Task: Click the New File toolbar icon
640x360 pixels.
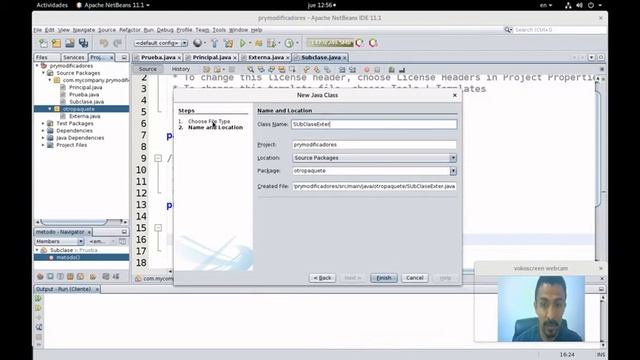Action: coord(43,43)
